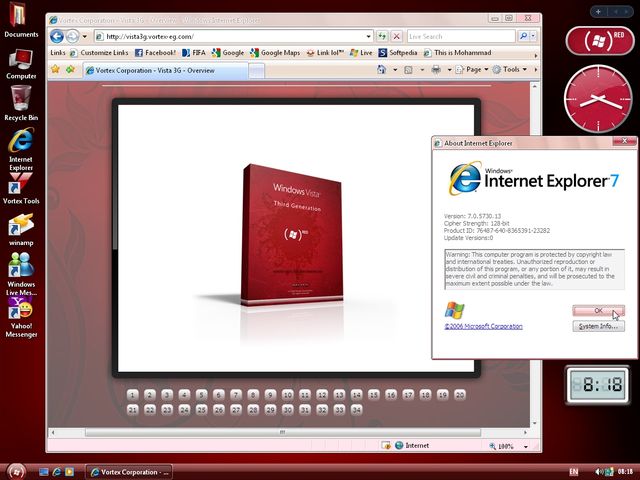
Task: Click the Vortex Corporation taskbar button
Action: tap(129, 472)
